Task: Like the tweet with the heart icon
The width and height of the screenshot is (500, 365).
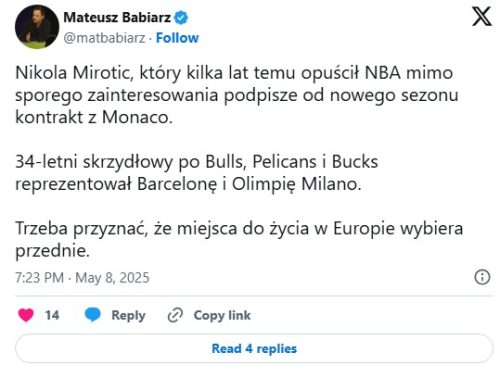Action: click(26, 315)
